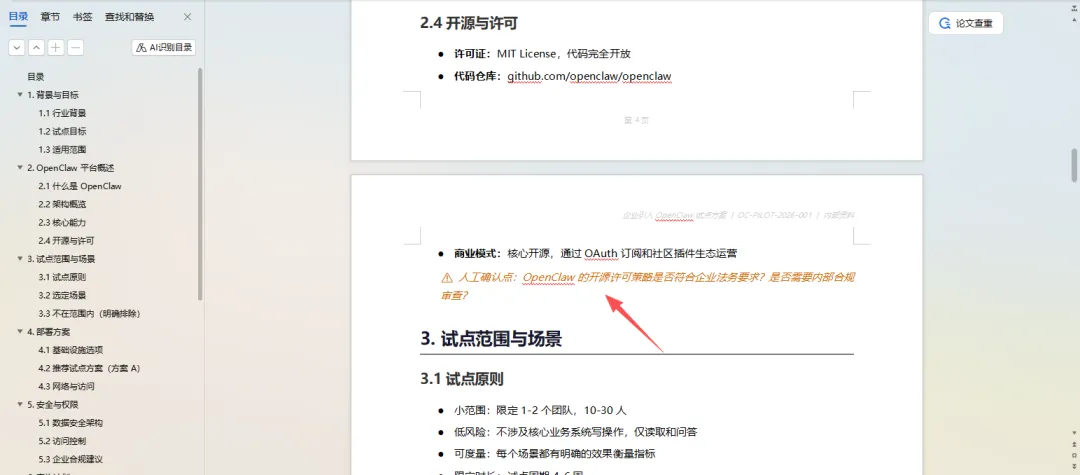The image size is (1080, 475).
Task: Click the document vertical scrollbar thumb
Action: [1074, 165]
